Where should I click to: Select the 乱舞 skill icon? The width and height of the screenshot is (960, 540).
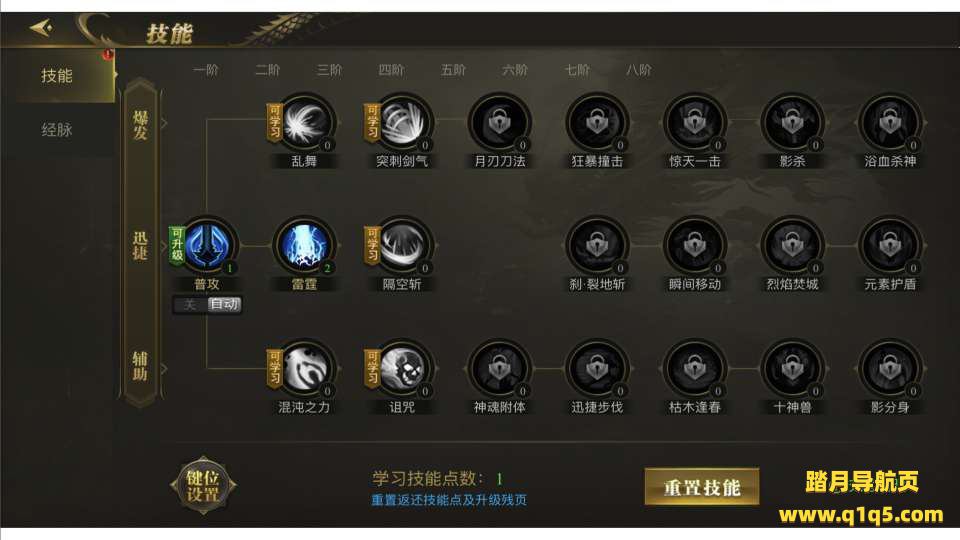click(304, 122)
